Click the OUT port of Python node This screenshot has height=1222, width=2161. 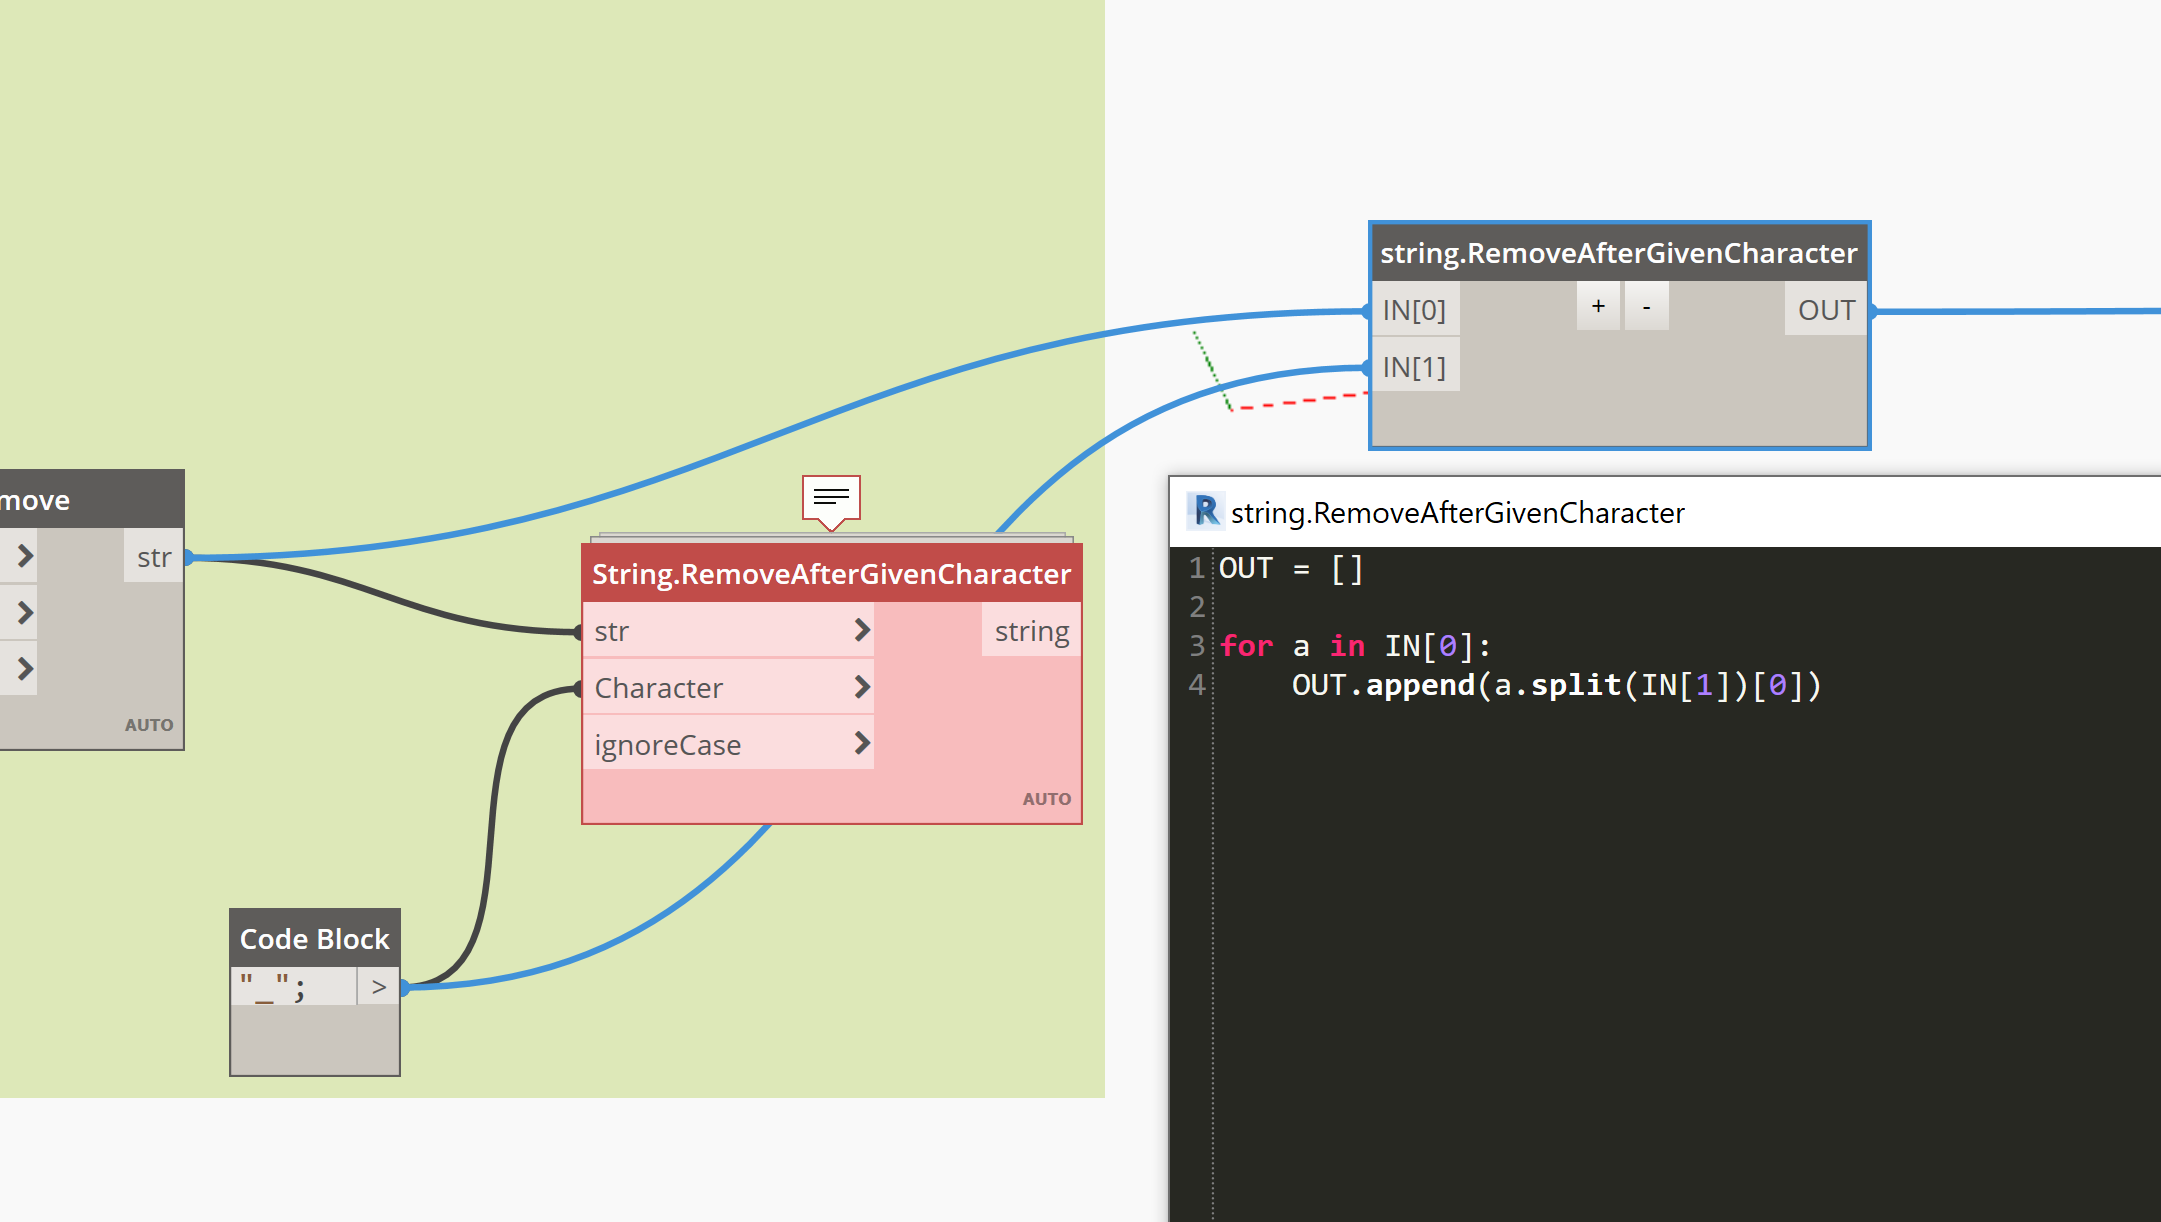[1826, 310]
